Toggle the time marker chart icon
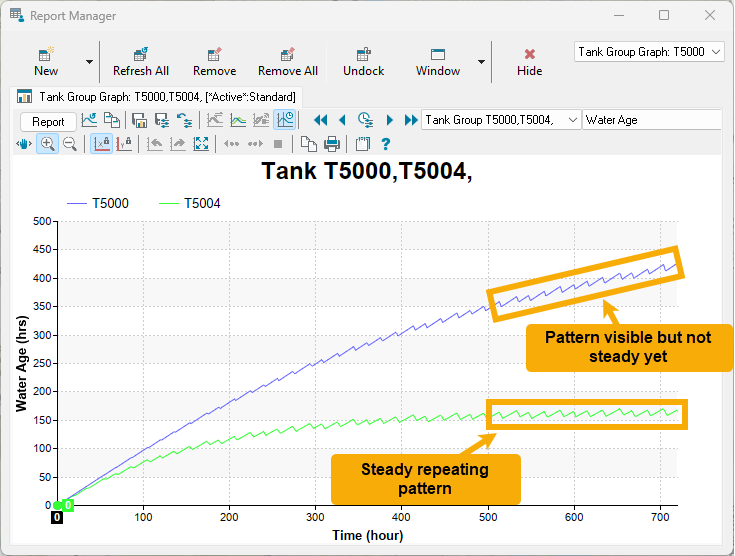The image size is (735, 556). (285, 120)
